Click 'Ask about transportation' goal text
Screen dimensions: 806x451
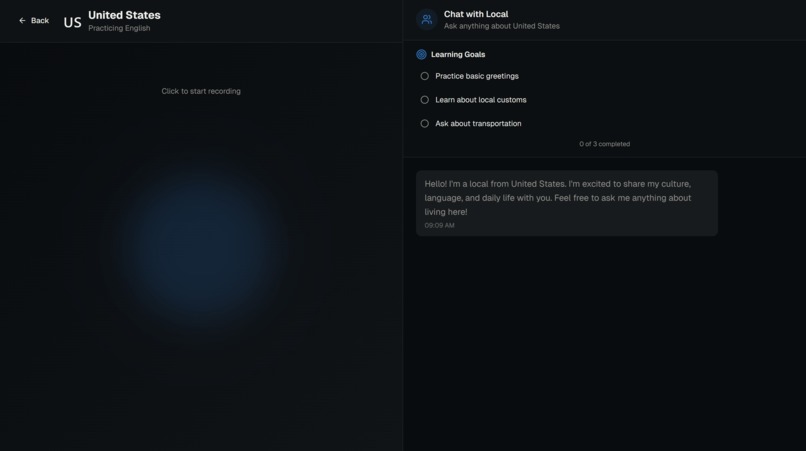click(478, 123)
